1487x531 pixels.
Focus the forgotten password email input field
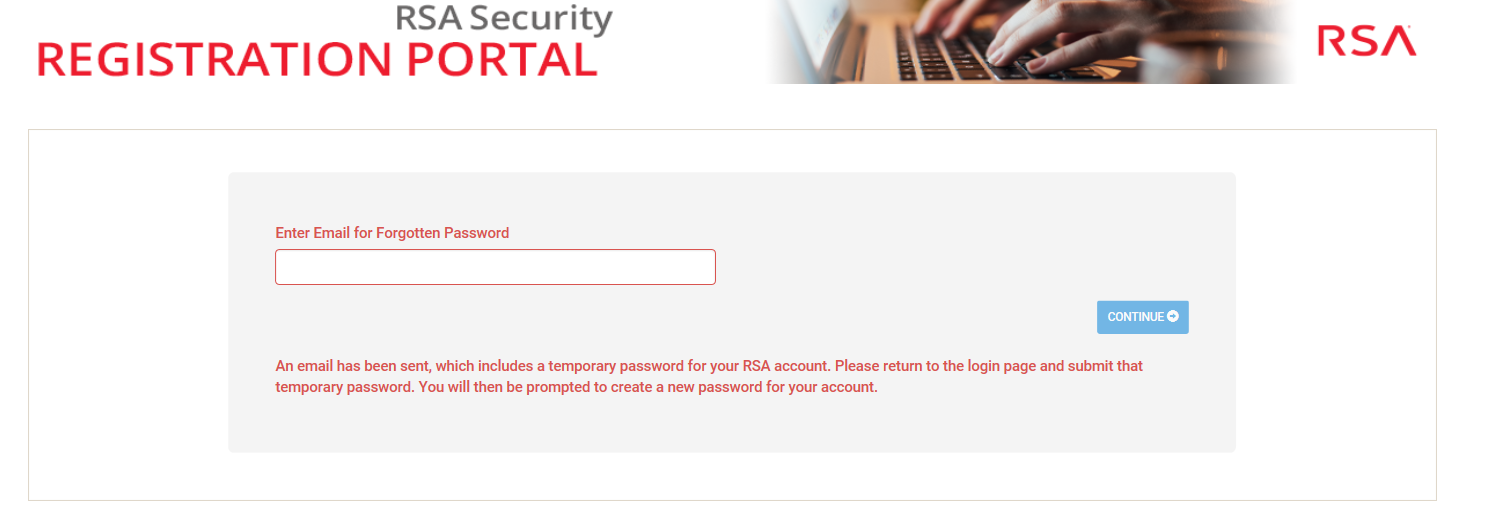(495, 267)
